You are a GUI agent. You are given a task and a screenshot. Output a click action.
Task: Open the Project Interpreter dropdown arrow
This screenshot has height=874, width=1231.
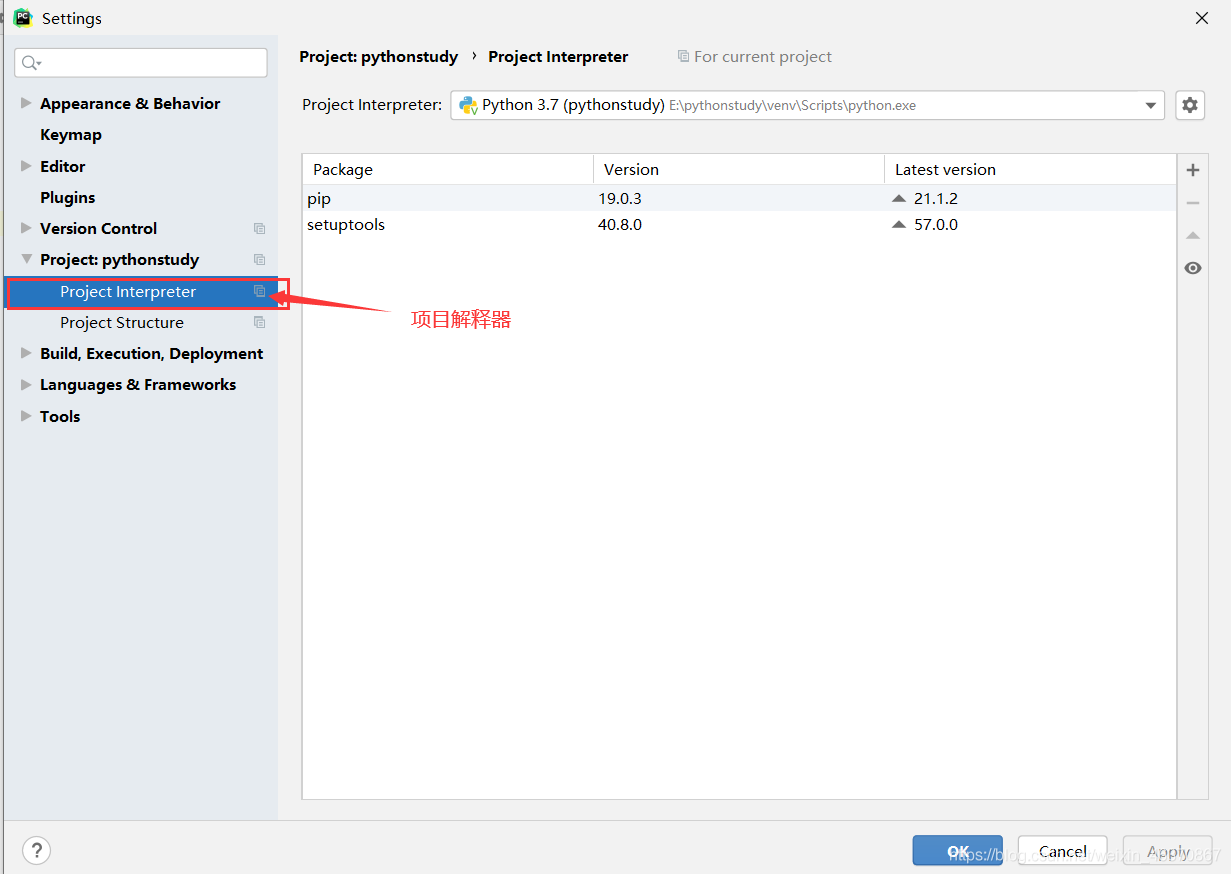tap(1150, 105)
